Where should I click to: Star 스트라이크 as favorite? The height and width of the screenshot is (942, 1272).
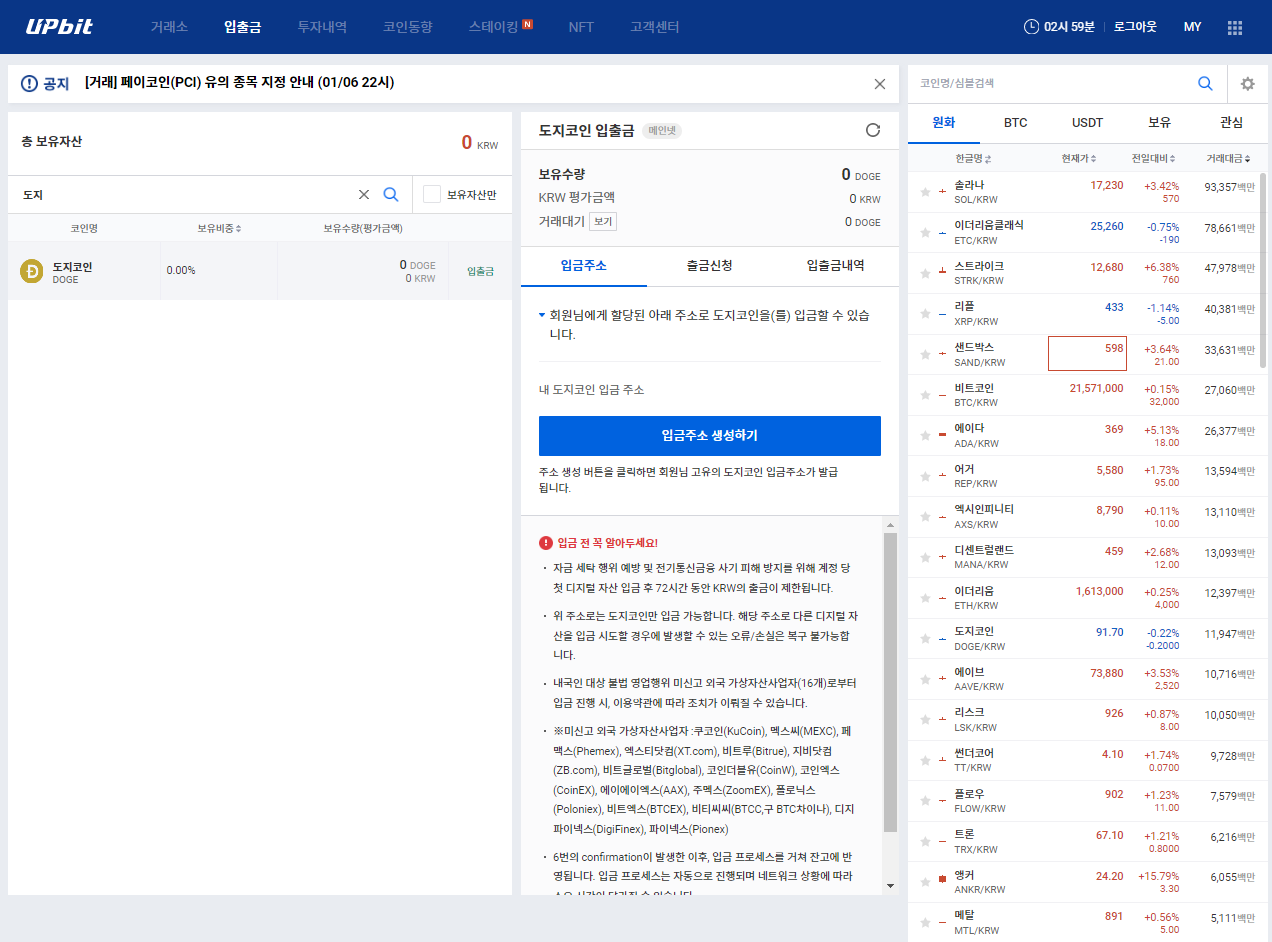925,273
